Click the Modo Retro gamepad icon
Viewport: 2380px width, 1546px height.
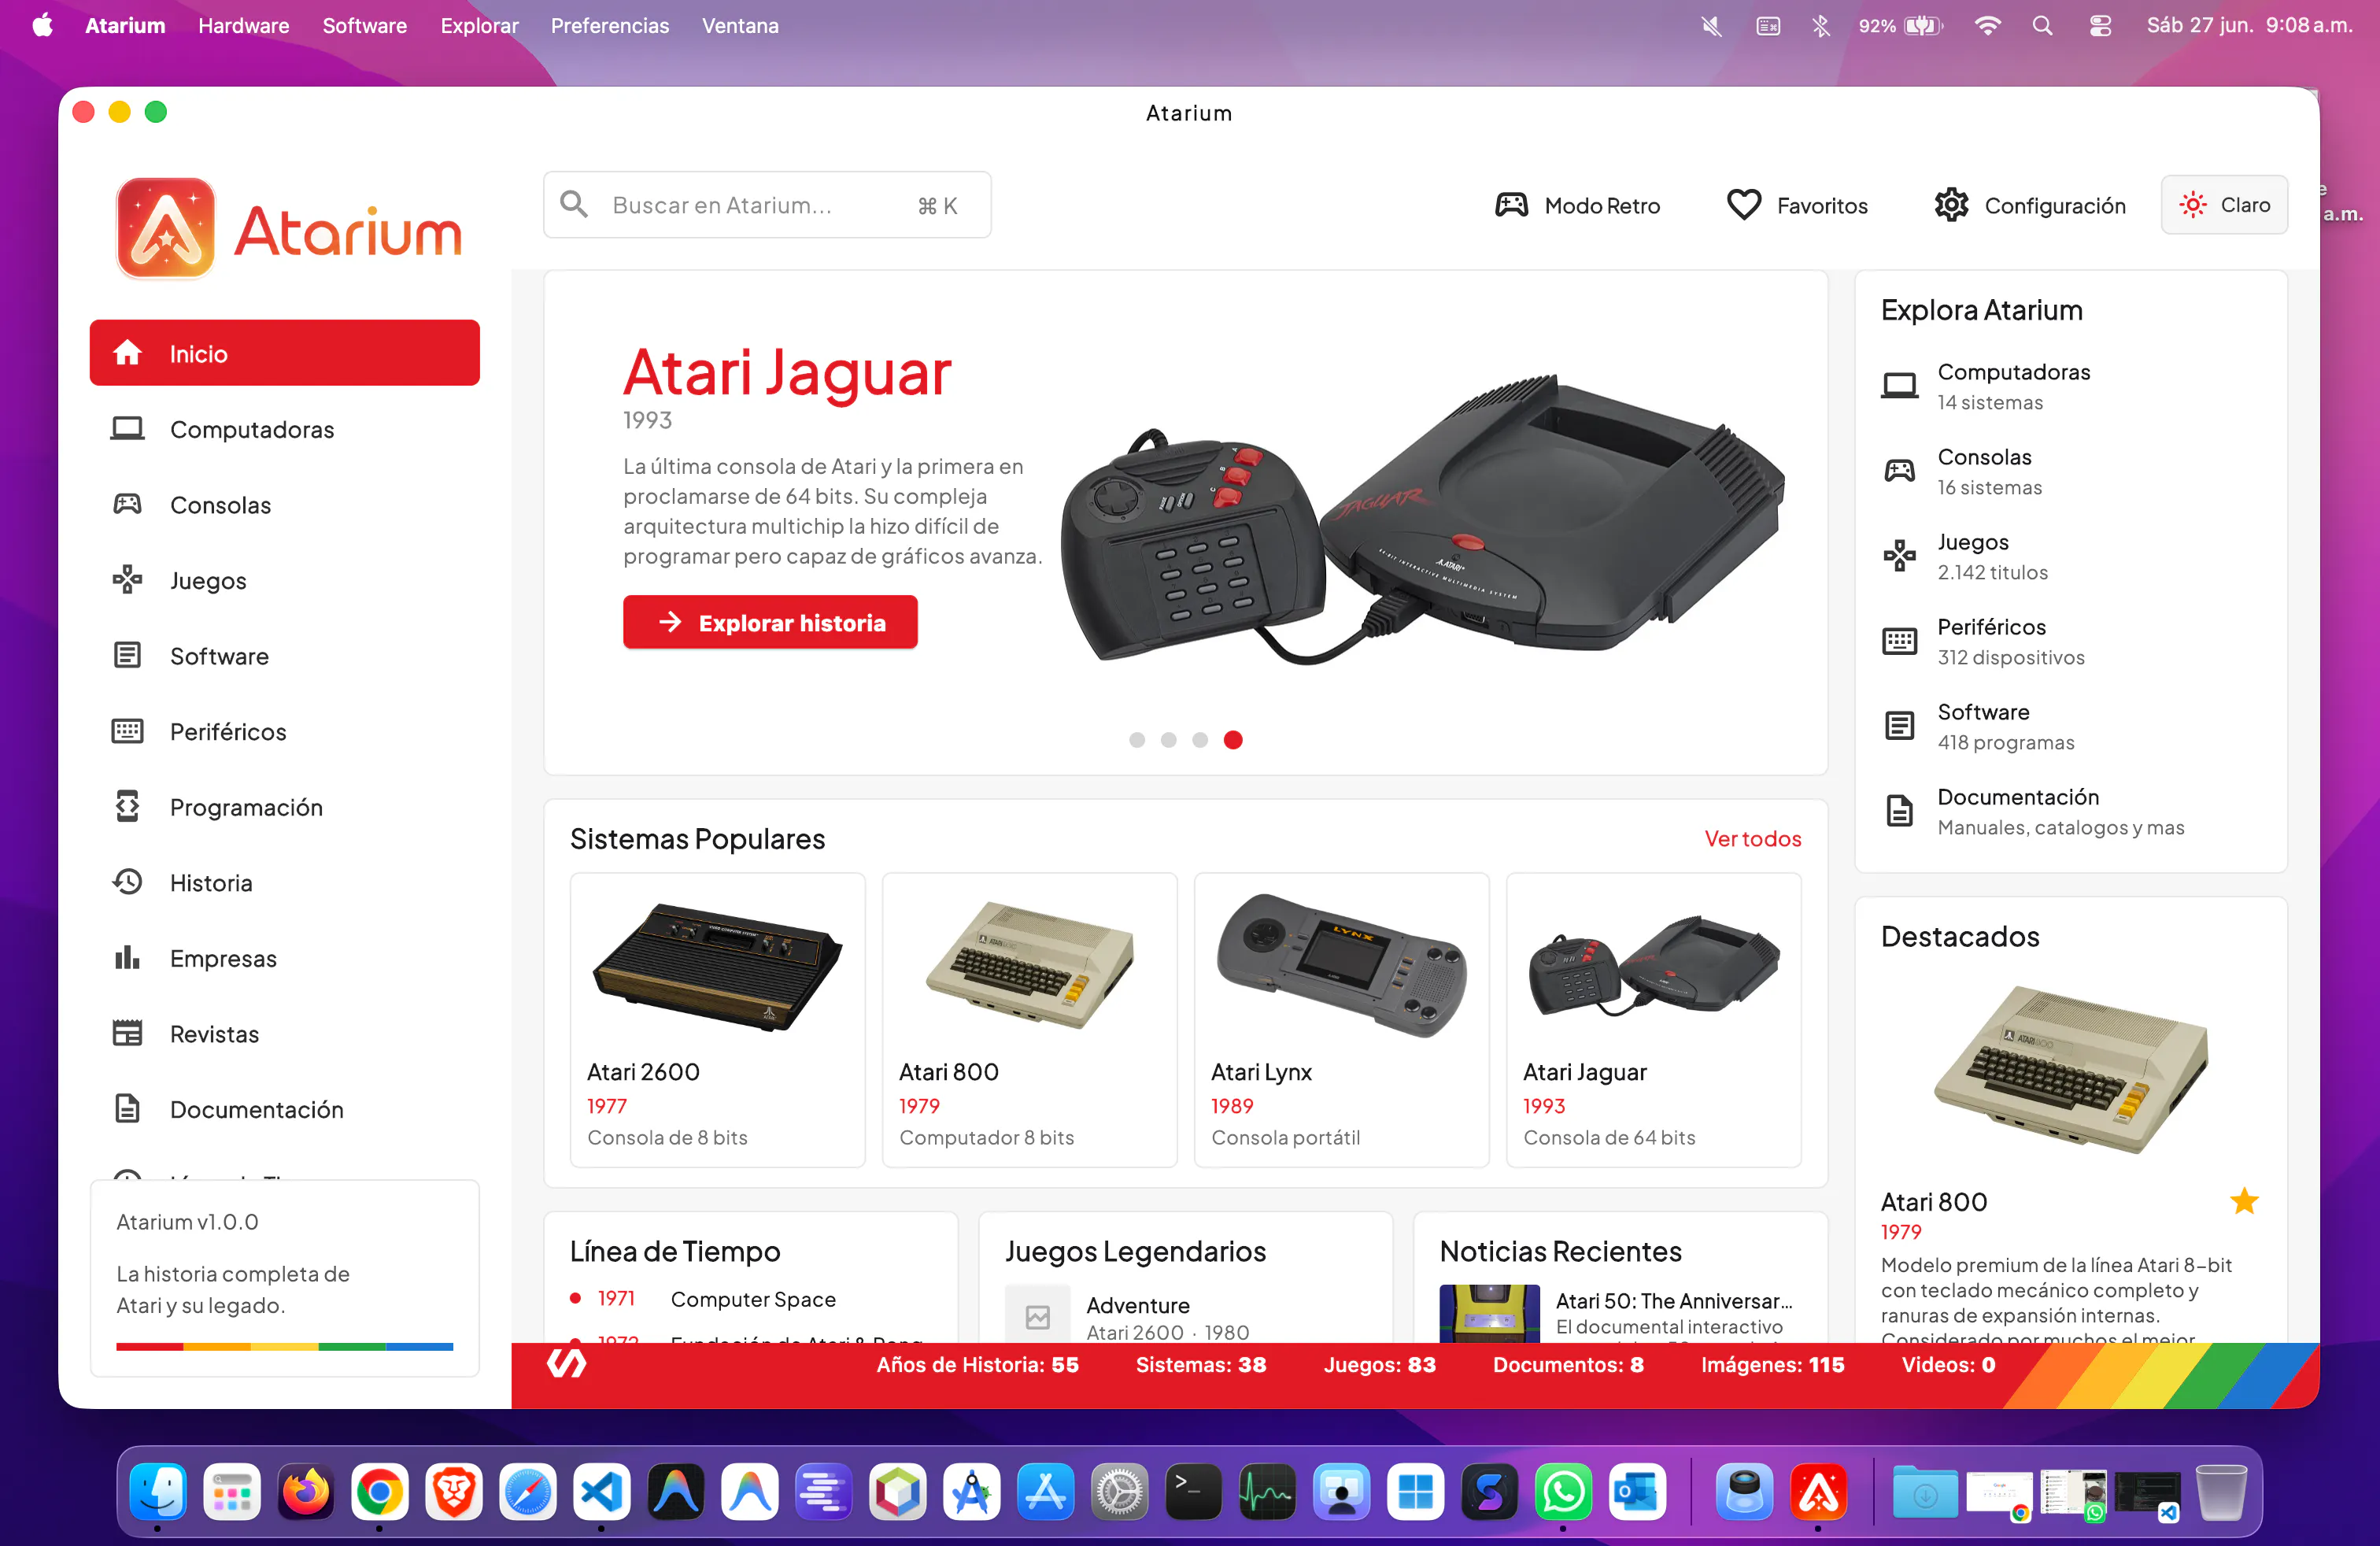point(1511,205)
